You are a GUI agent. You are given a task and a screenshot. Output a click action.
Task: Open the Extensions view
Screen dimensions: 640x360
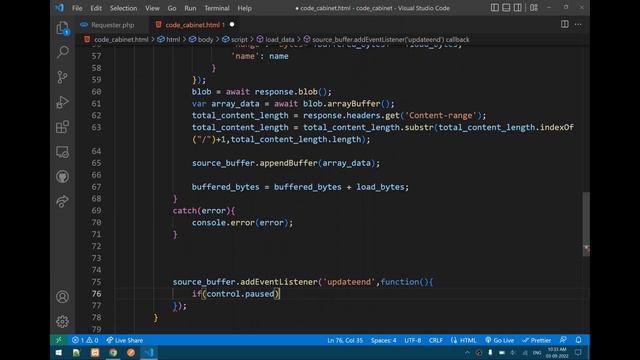62,127
